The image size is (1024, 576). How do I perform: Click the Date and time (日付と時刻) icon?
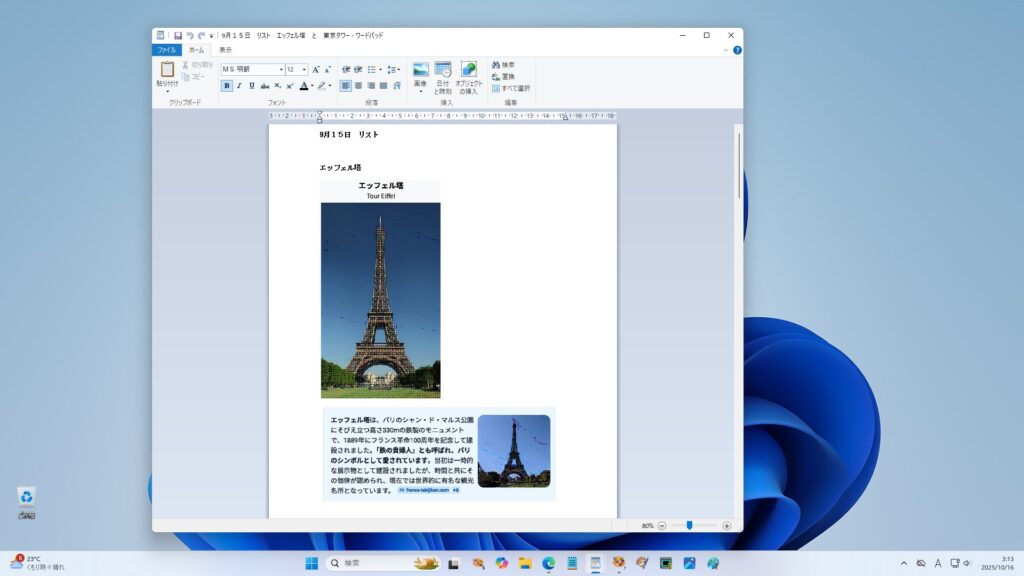(443, 70)
